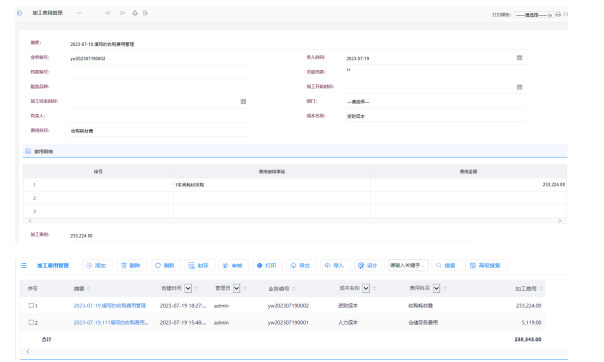Open the 打印模板 print template dropdown

click(534, 15)
